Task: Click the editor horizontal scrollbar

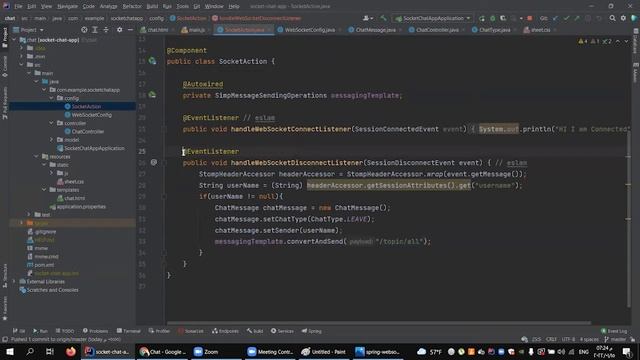Action: pyautogui.click(x=379, y=323)
